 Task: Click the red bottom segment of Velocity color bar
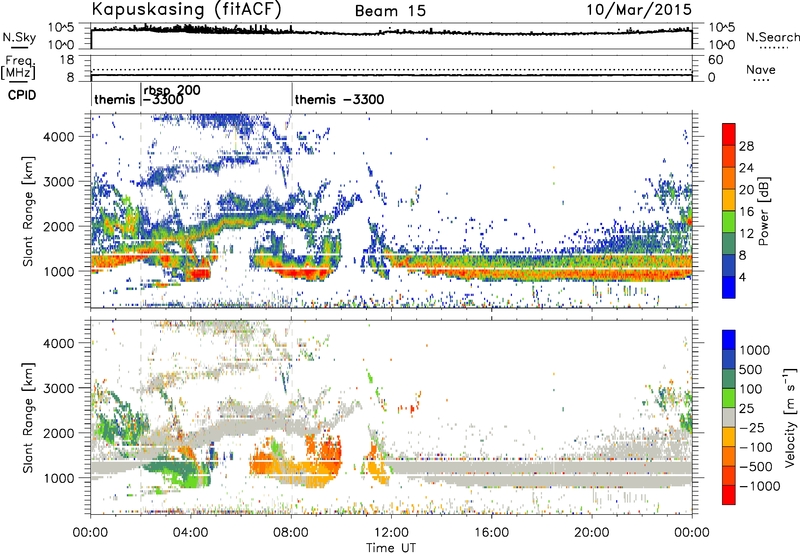click(729, 495)
